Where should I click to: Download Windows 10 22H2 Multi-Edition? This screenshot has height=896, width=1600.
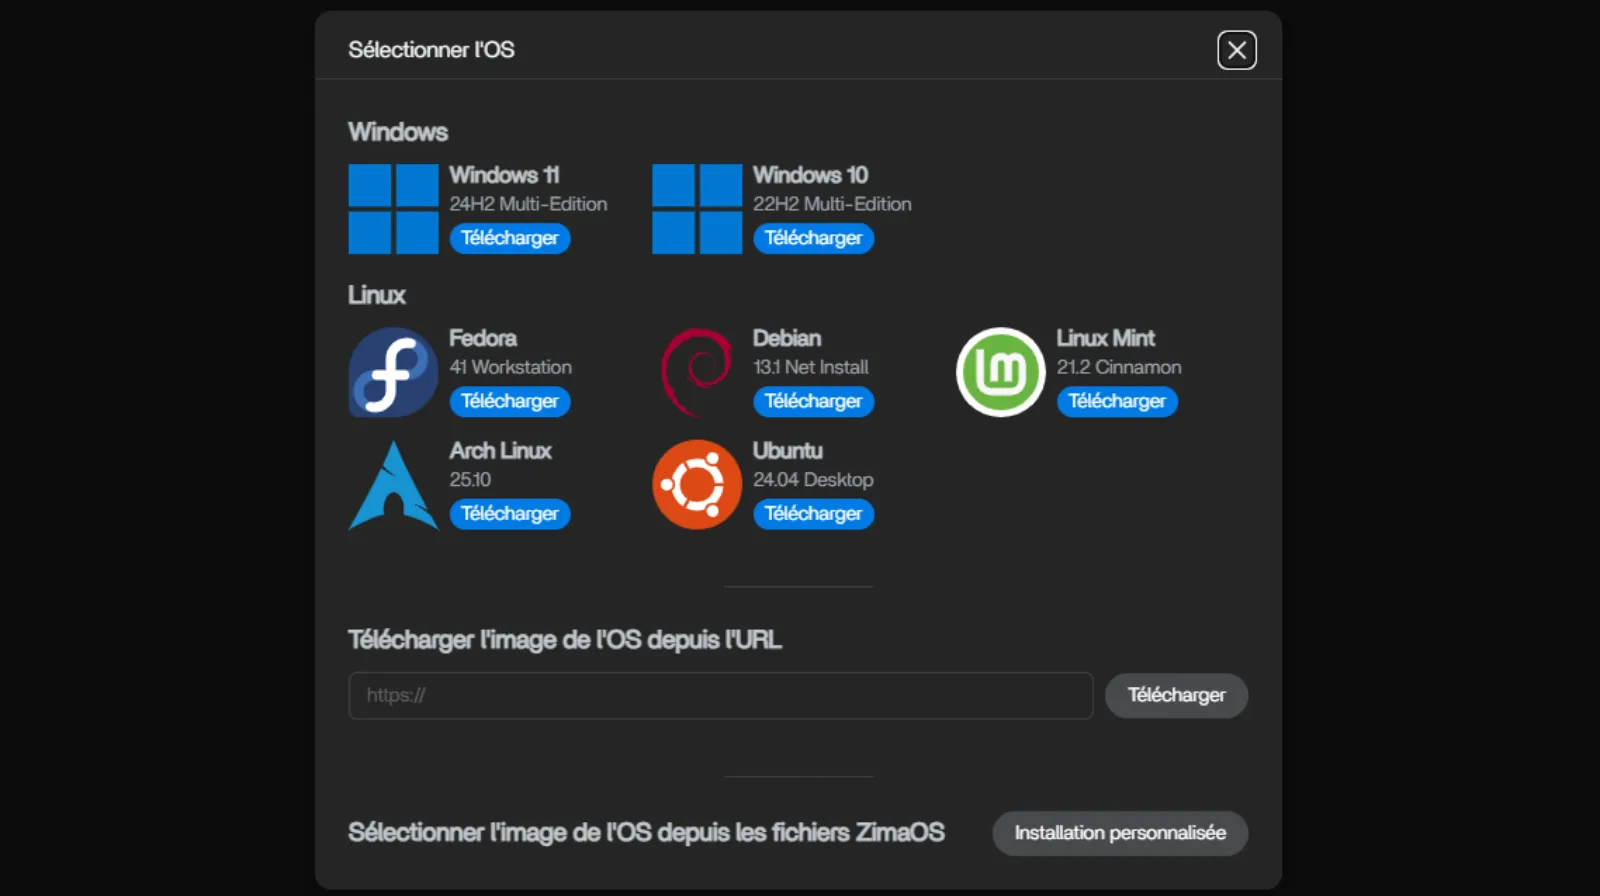813,238
